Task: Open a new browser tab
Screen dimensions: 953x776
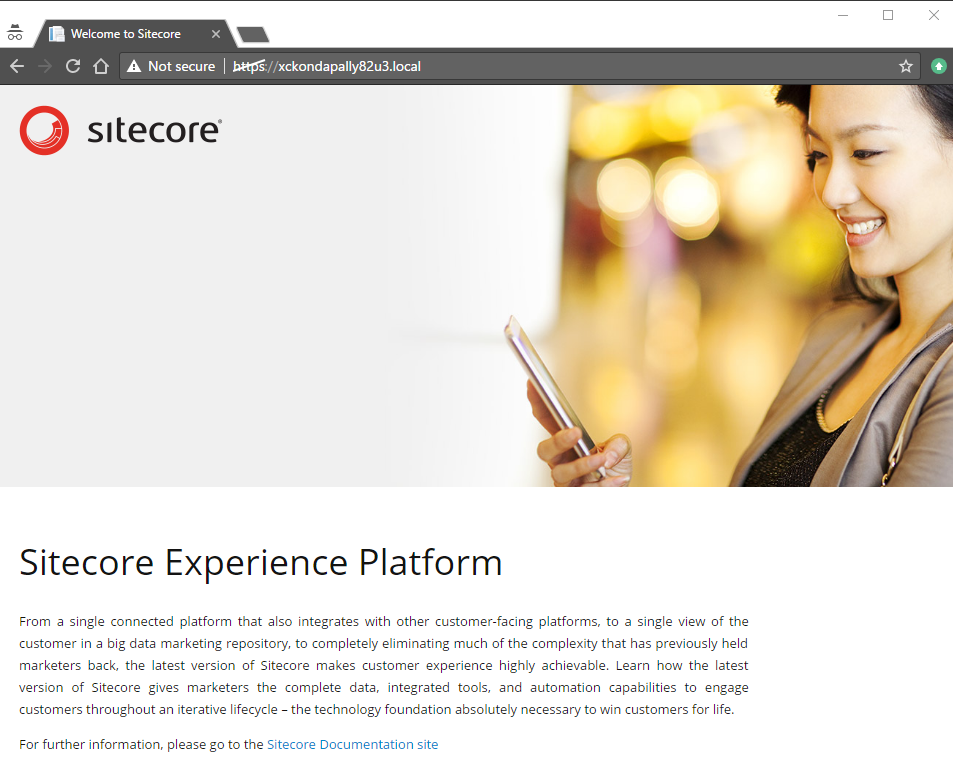Action: tap(253, 35)
